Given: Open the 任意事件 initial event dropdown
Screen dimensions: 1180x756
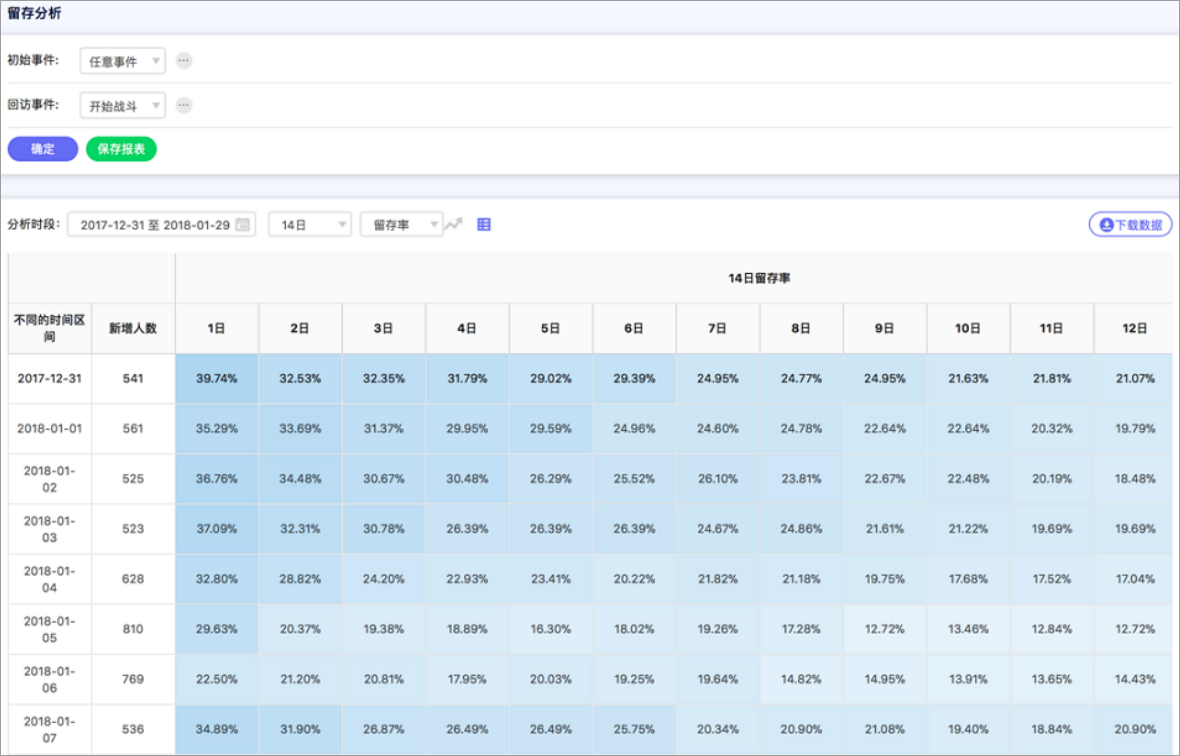Looking at the screenshot, I should [123, 61].
